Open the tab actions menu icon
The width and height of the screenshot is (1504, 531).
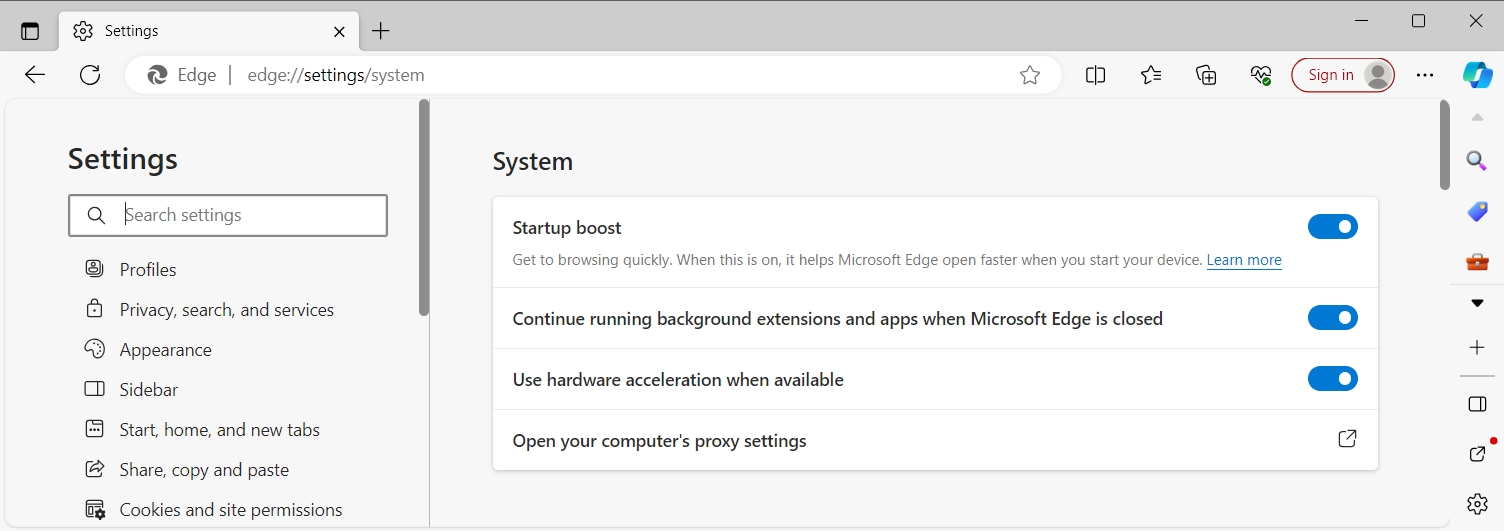click(x=30, y=31)
